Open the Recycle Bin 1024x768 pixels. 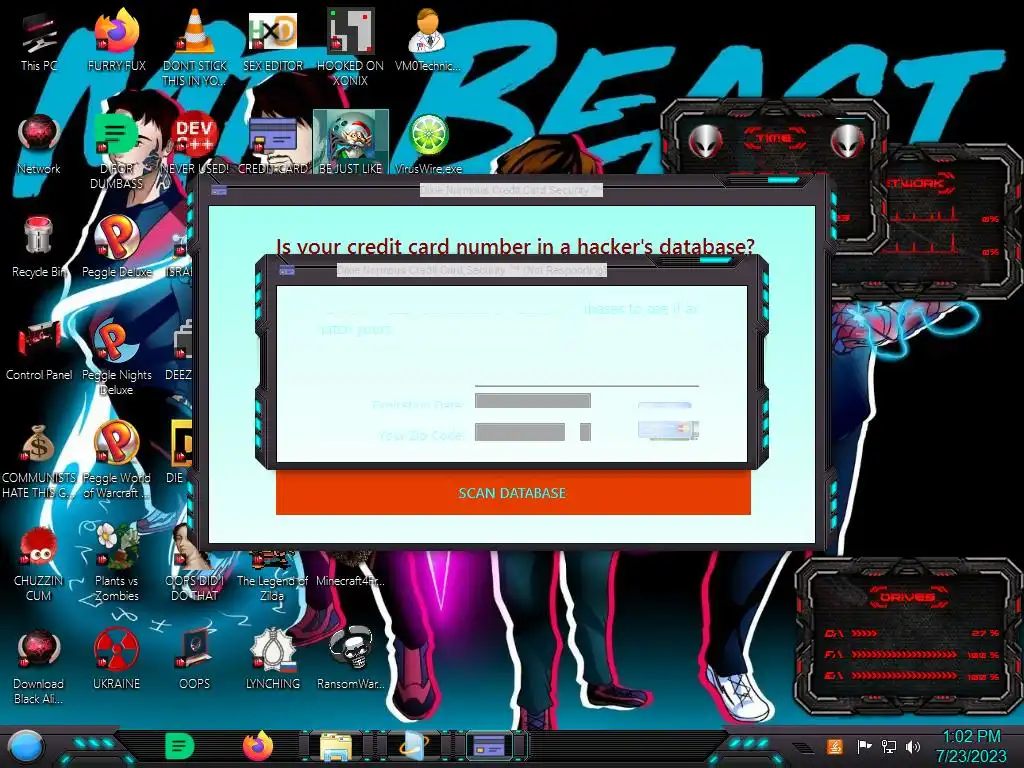coord(39,247)
